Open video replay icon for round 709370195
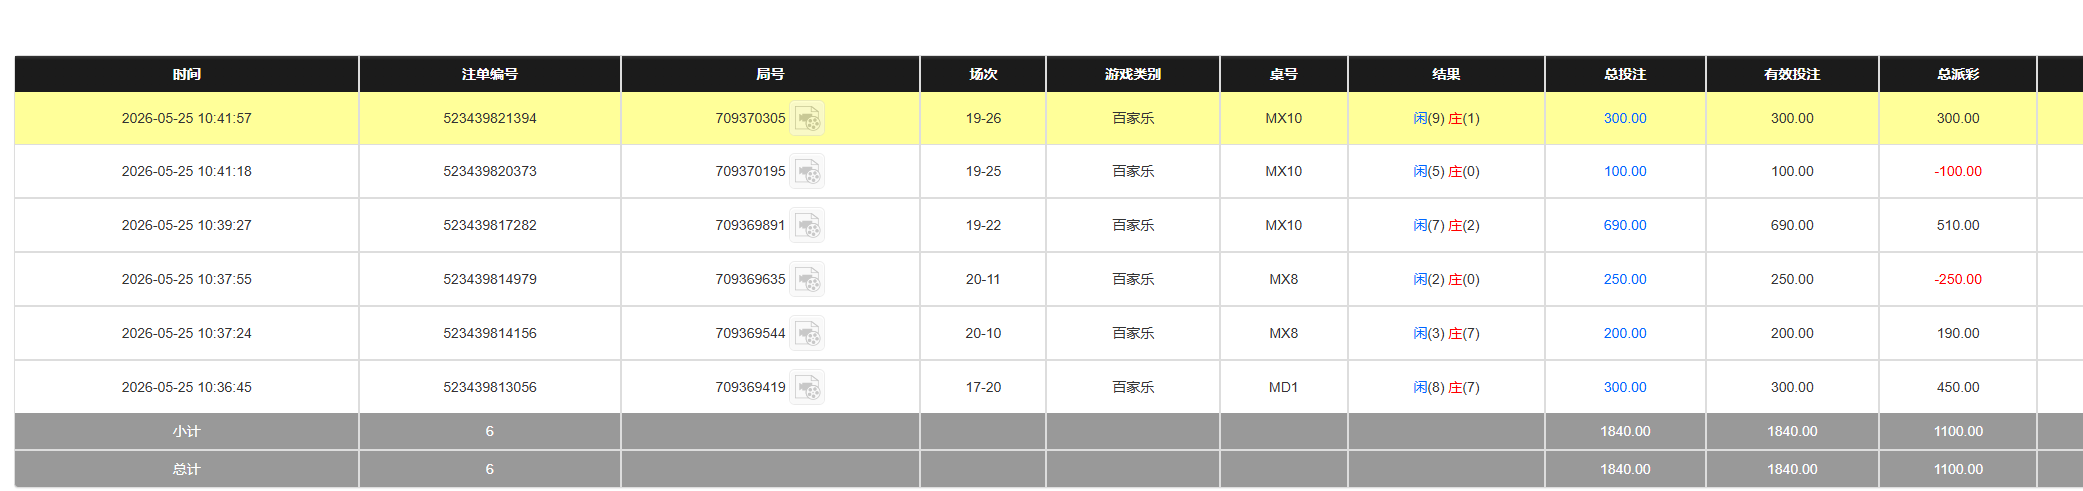The width and height of the screenshot is (2083, 491). pyautogui.click(x=807, y=172)
